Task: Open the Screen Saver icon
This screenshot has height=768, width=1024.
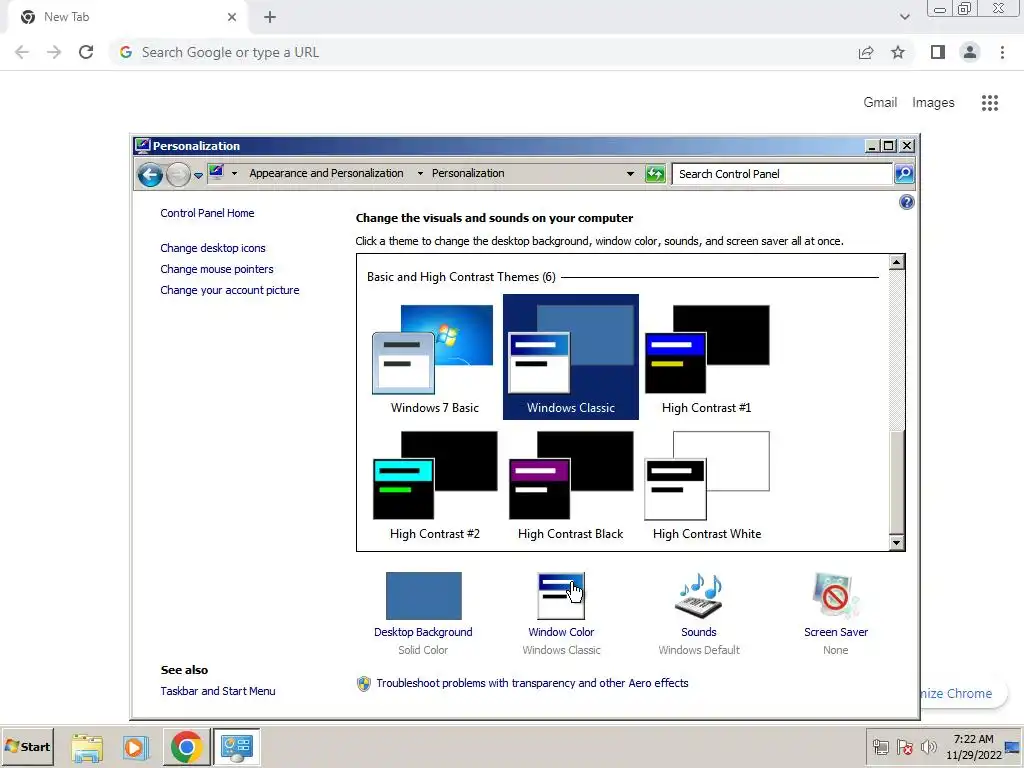Action: point(835,596)
